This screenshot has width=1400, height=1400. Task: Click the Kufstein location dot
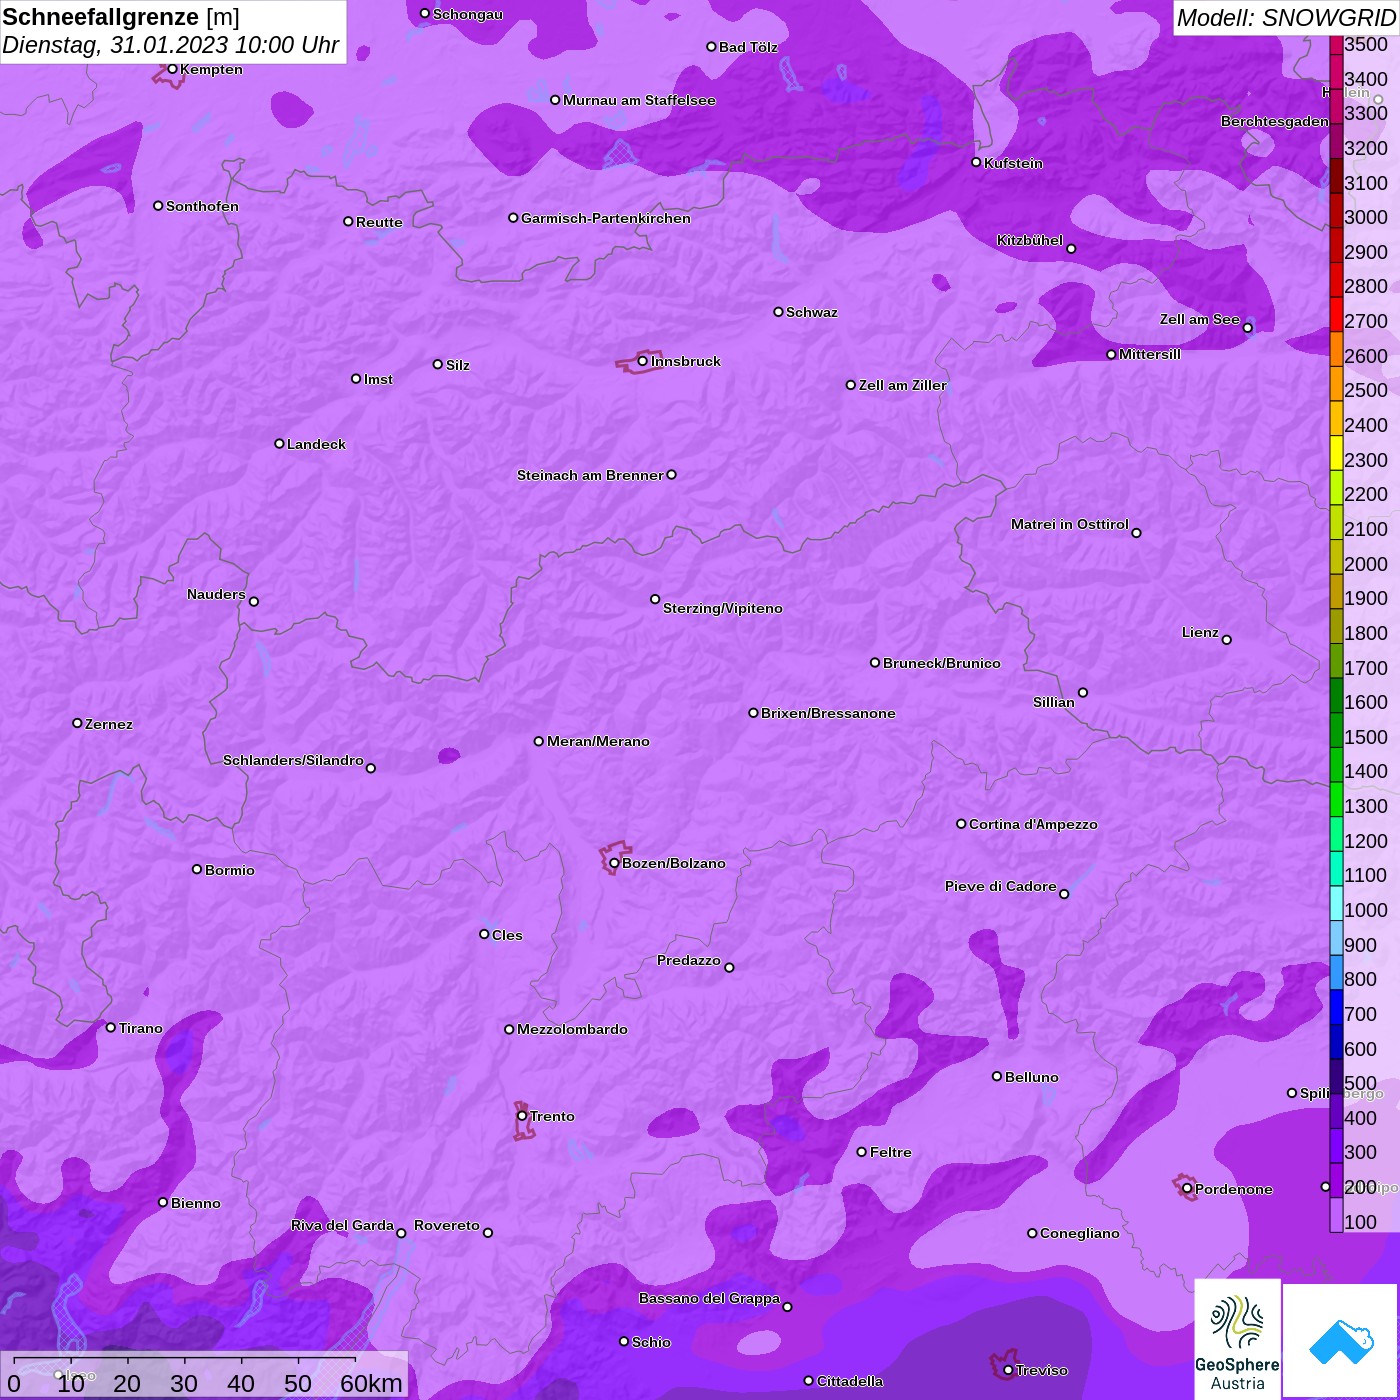tap(976, 162)
